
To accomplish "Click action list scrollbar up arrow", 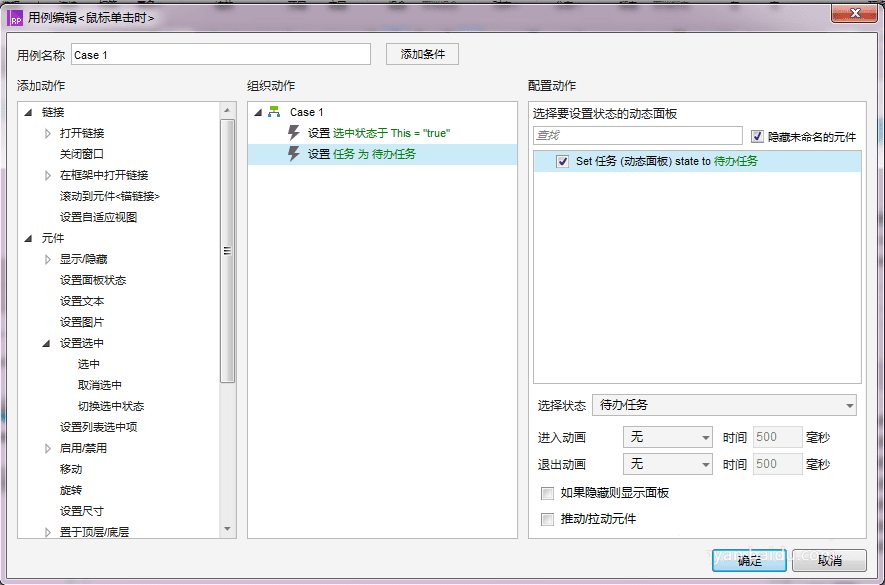I will 227,111.
